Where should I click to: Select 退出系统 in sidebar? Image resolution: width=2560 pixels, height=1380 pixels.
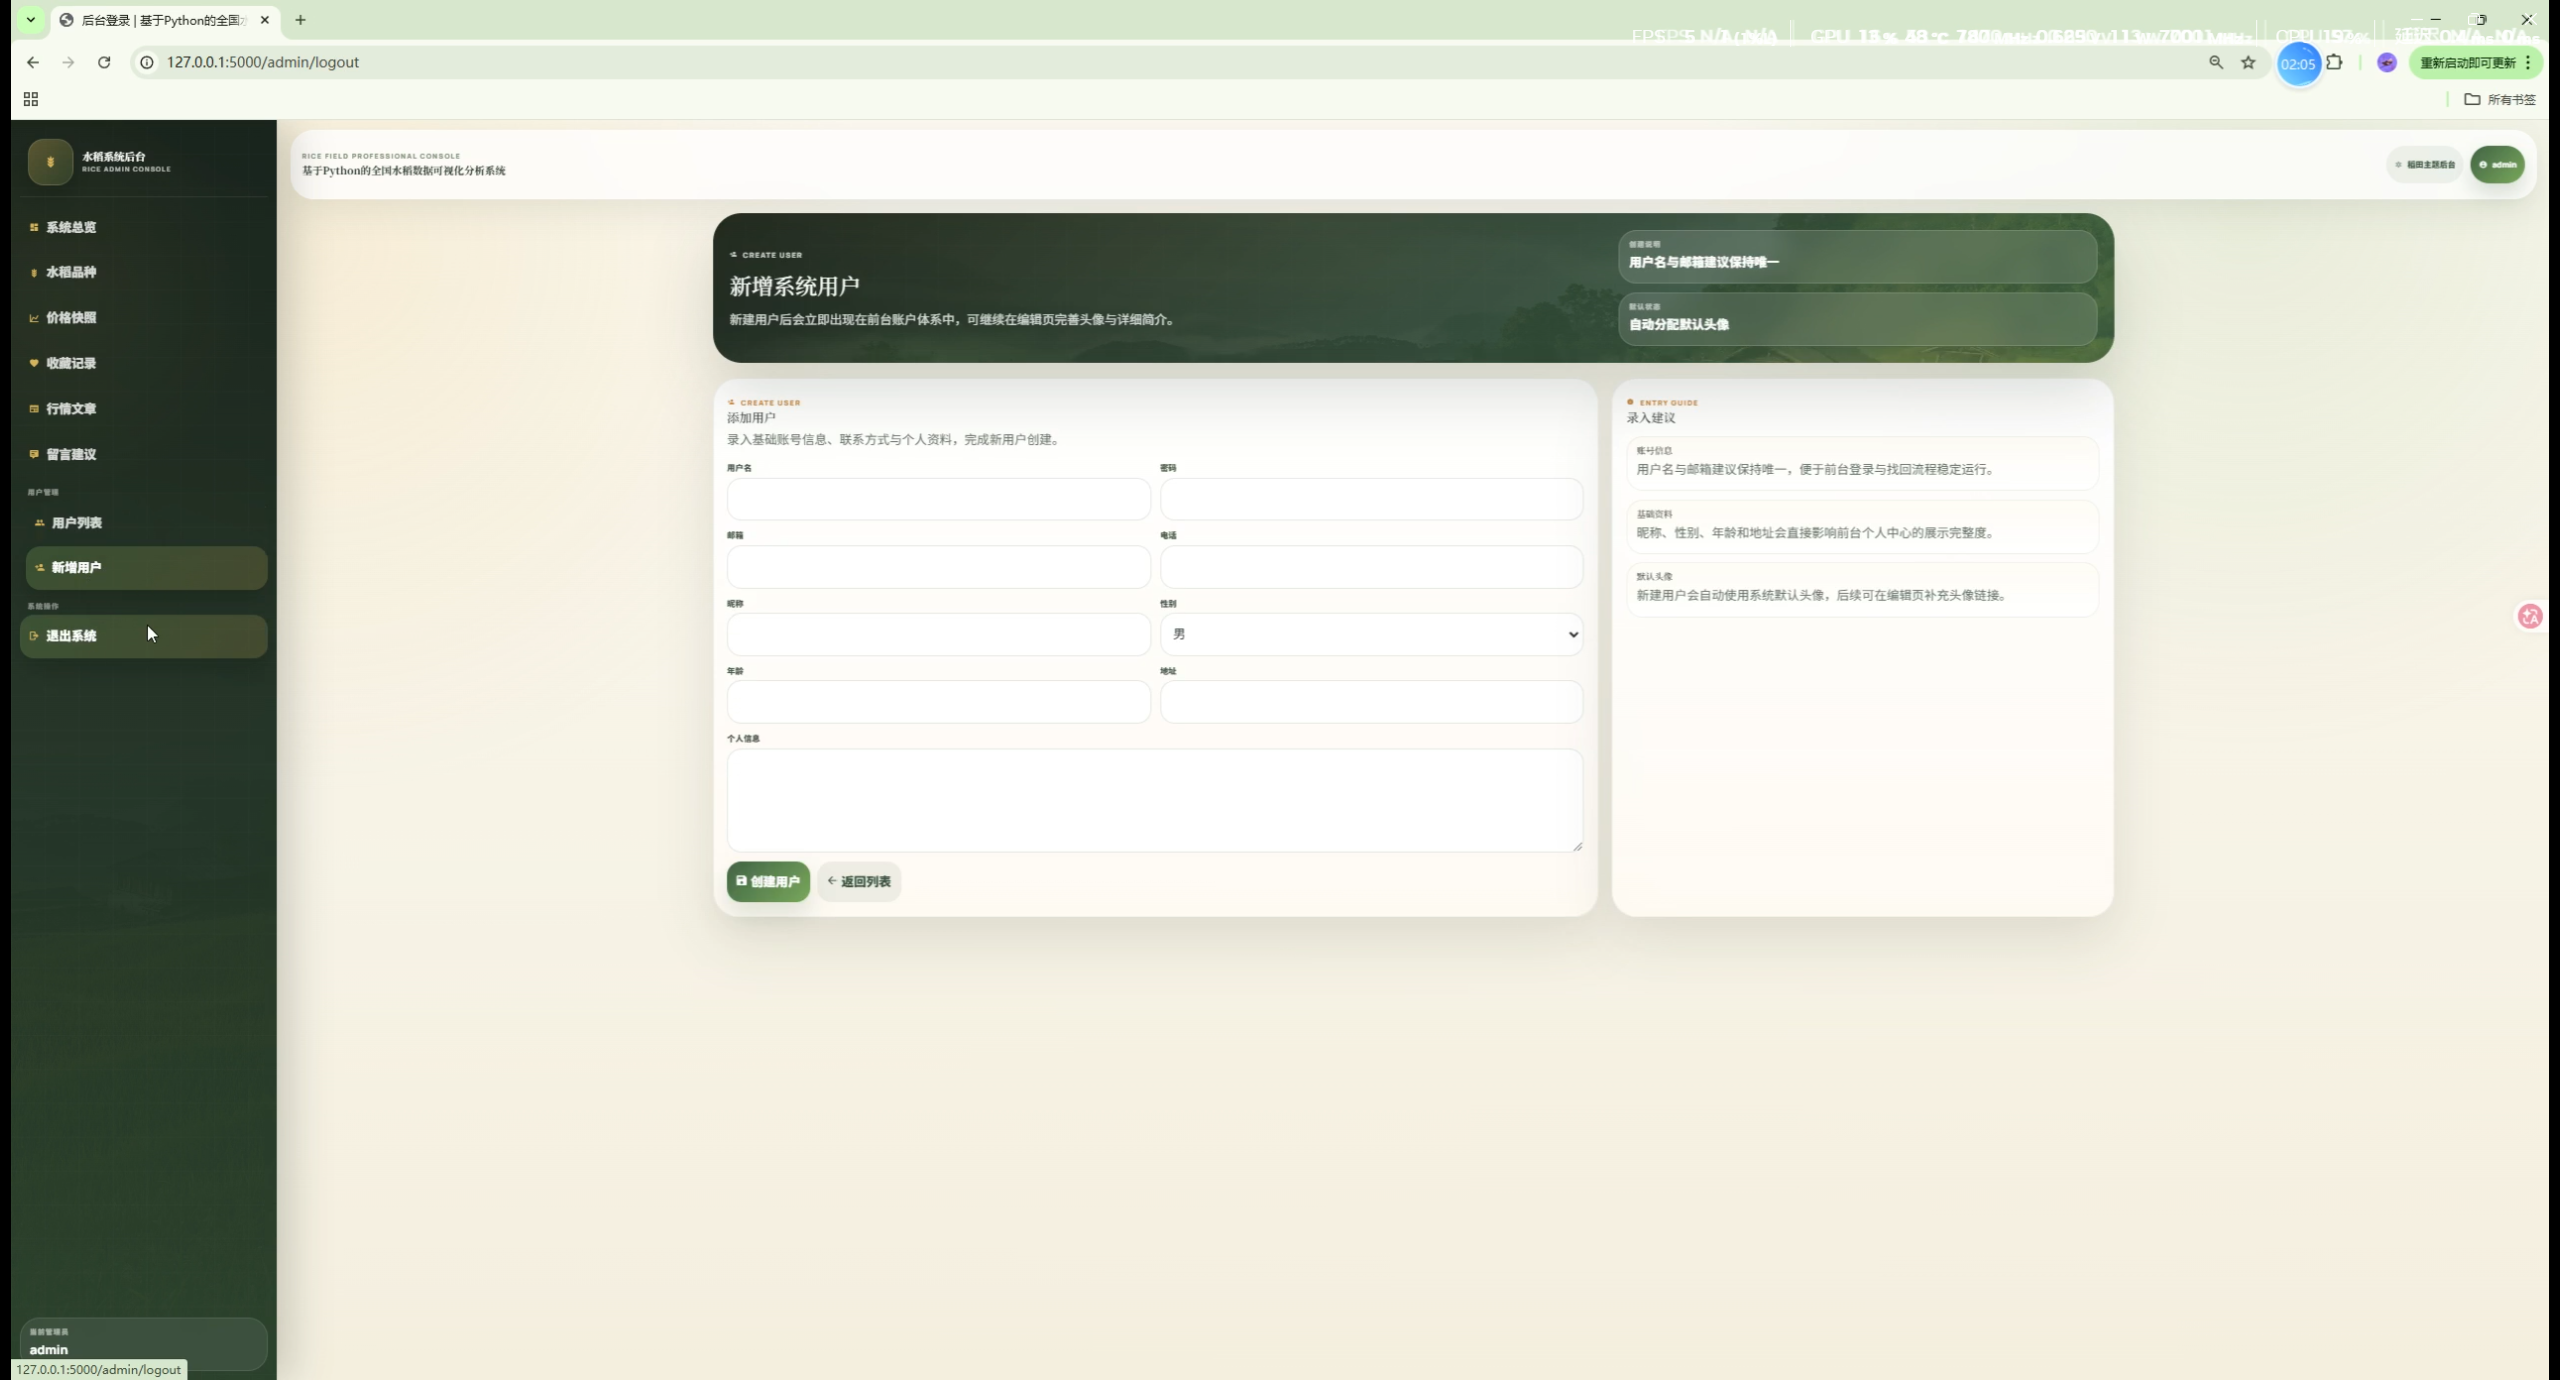pos(70,636)
